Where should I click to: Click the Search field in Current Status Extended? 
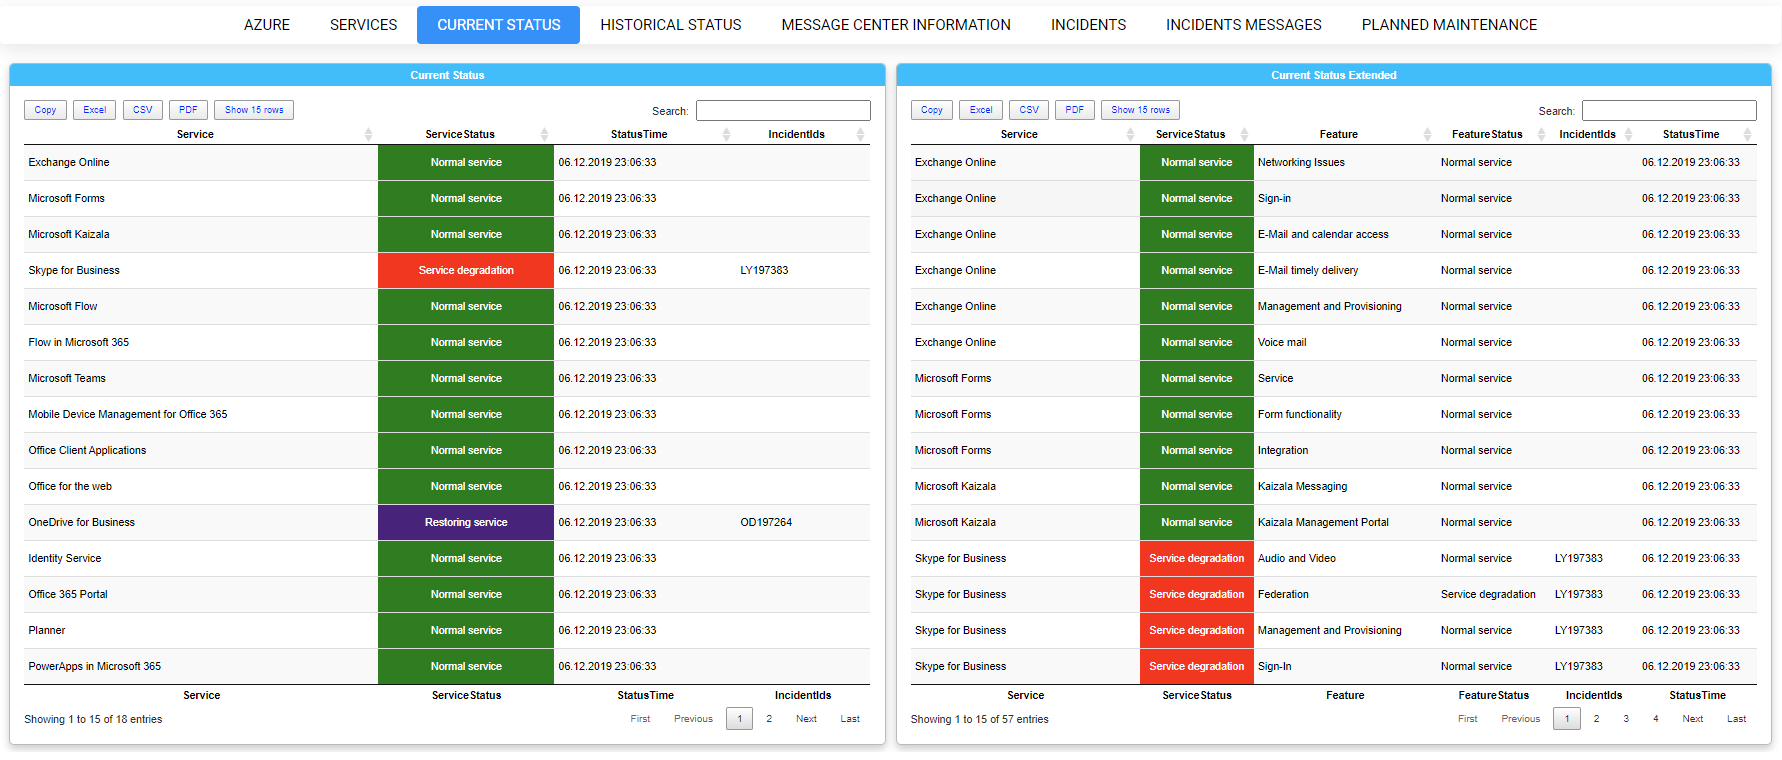(1668, 111)
